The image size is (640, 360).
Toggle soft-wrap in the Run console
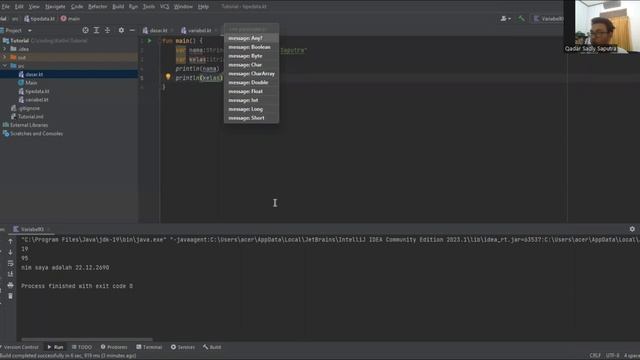pyautogui.click(x=10, y=263)
